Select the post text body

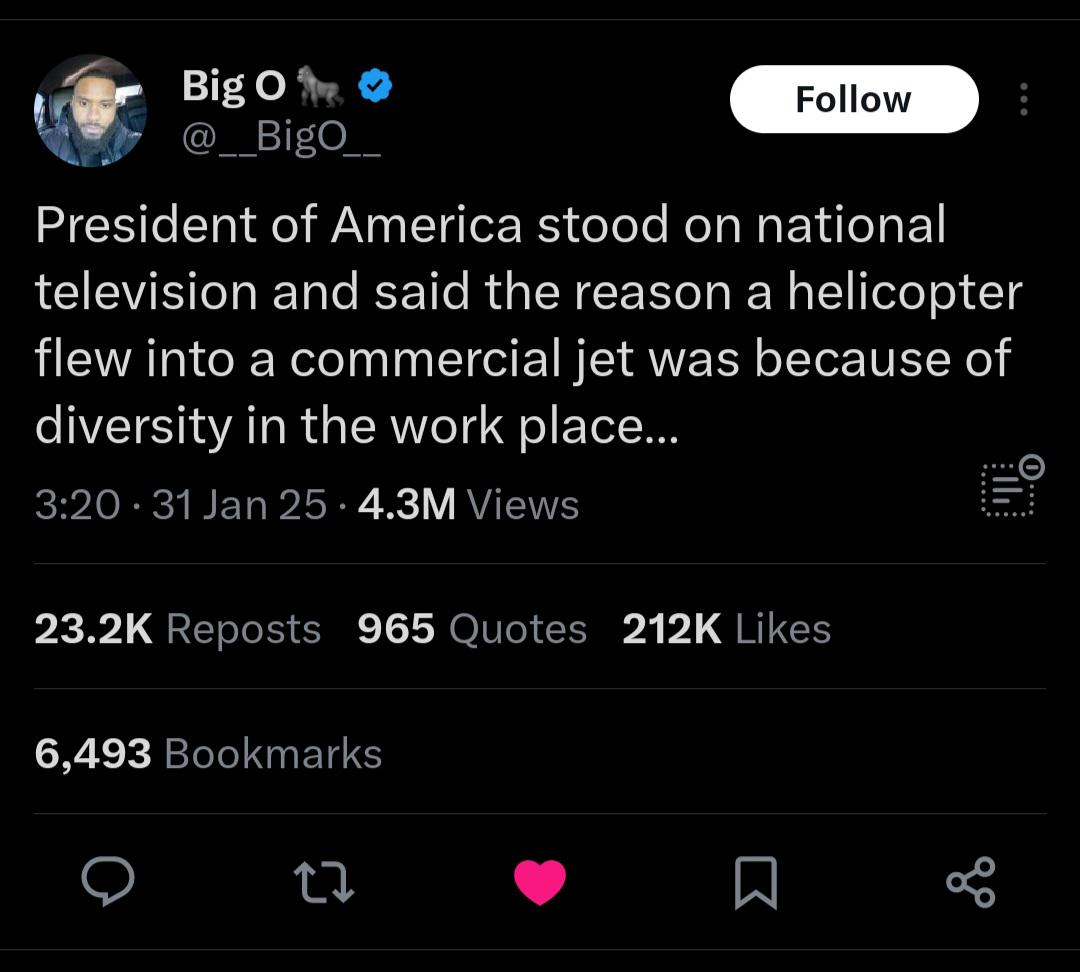[529, 325]
